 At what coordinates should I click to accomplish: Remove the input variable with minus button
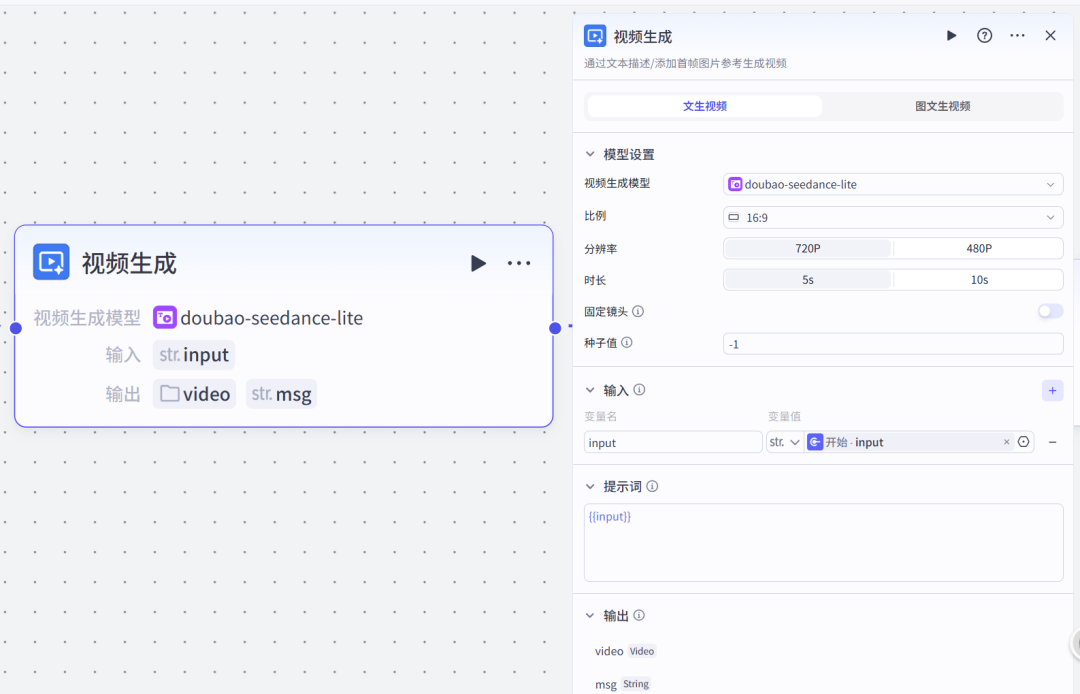[1052, 442]
